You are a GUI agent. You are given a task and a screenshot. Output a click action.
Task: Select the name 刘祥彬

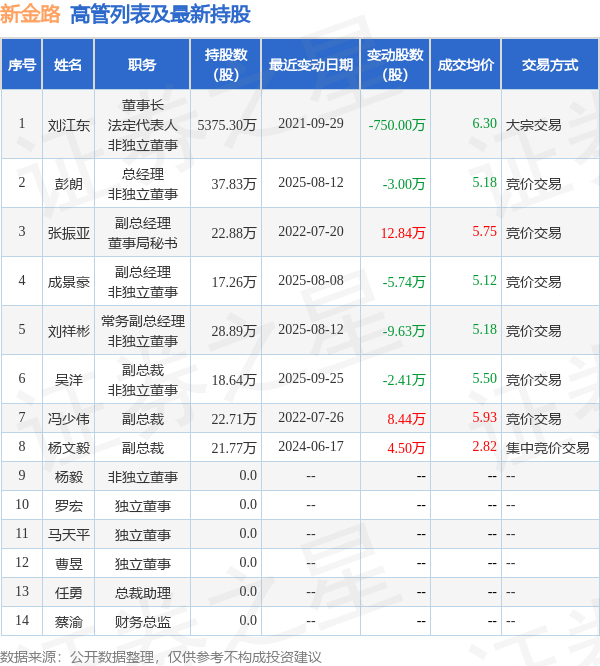[68, 331]
